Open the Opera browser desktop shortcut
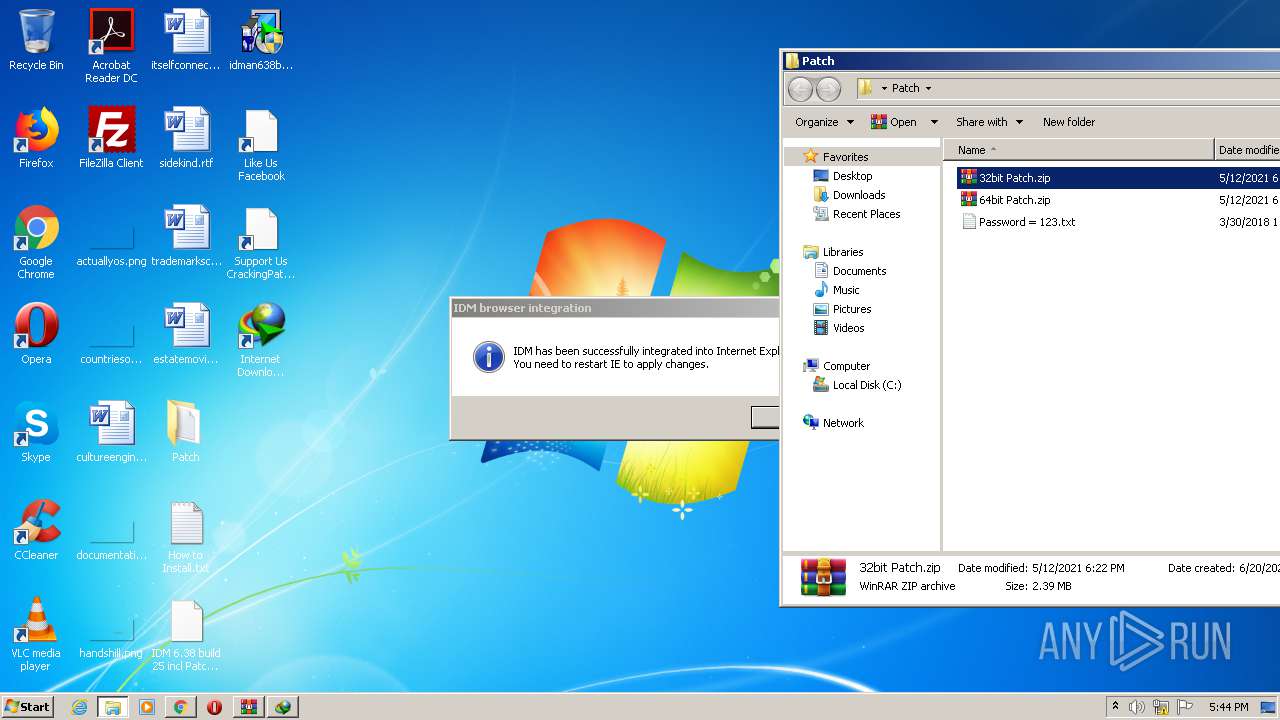This screenshot has width=1280, height=720. point(36,335)
